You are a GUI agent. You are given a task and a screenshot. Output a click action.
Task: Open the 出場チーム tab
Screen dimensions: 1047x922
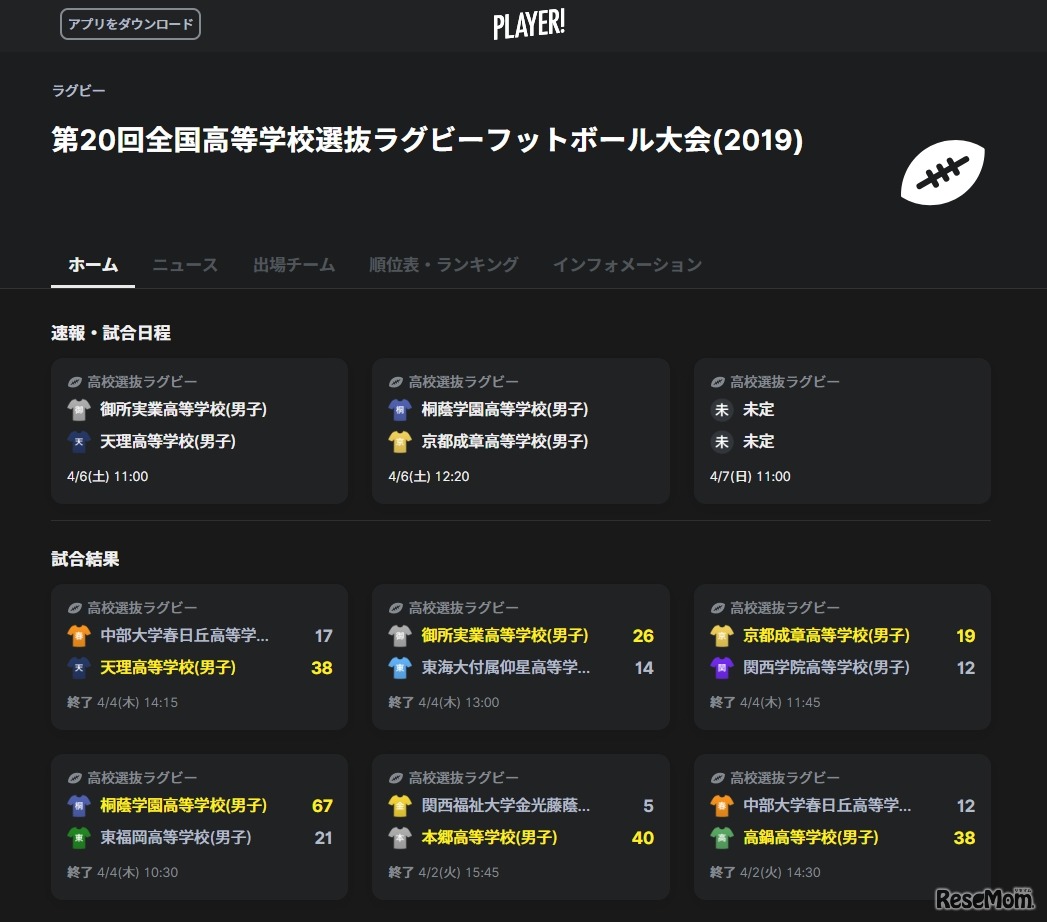293,264
